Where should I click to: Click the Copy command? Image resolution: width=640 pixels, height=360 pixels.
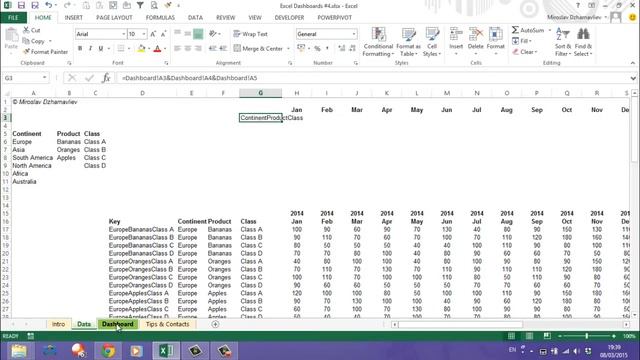(x=34, y=41)
